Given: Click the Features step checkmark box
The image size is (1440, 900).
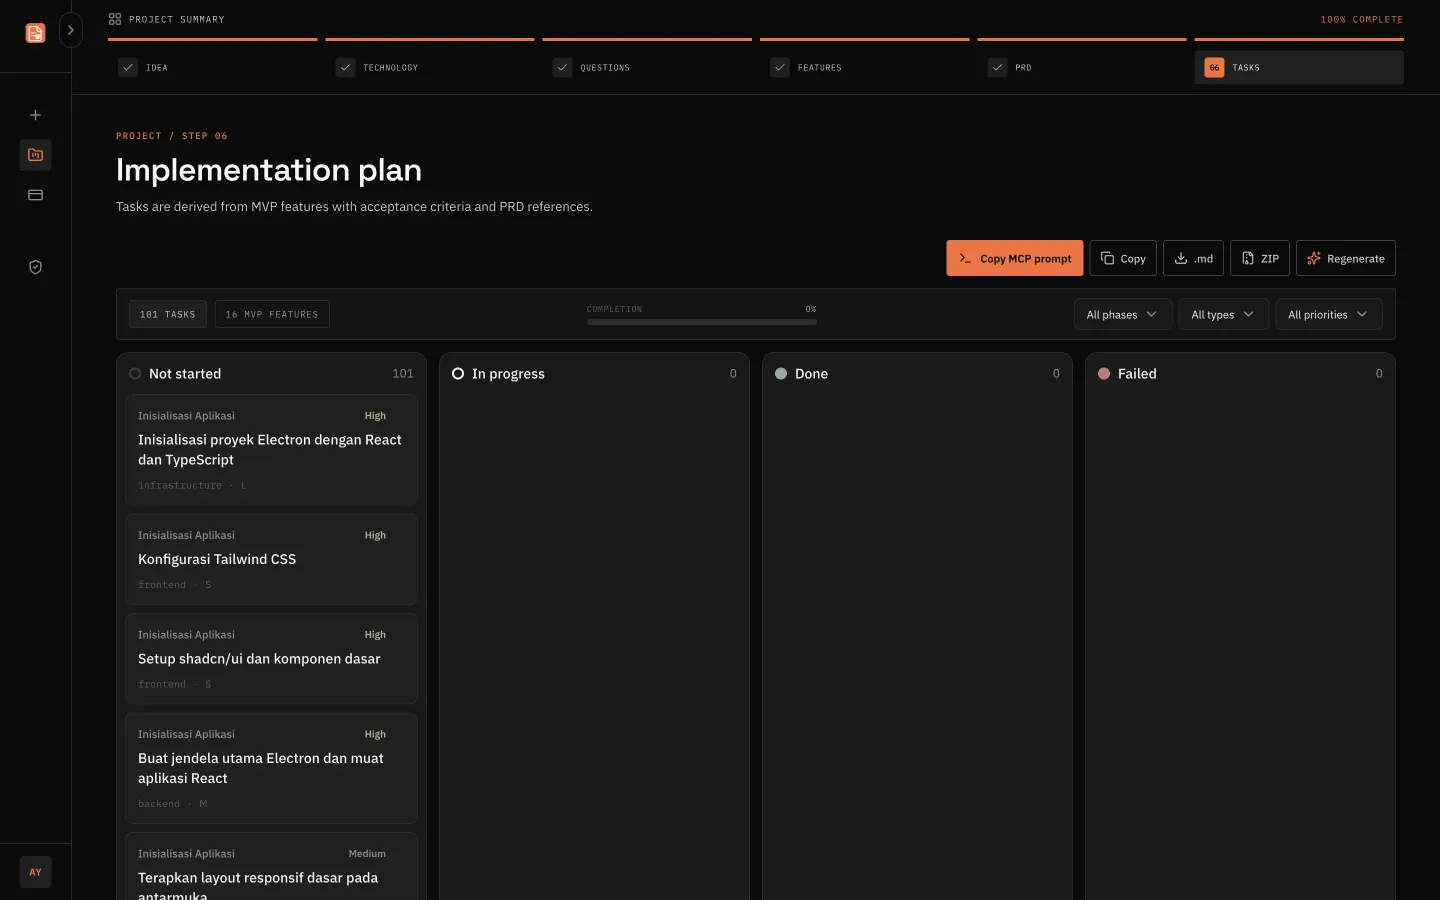Looking at the screenshot, I should click(780, 68).
